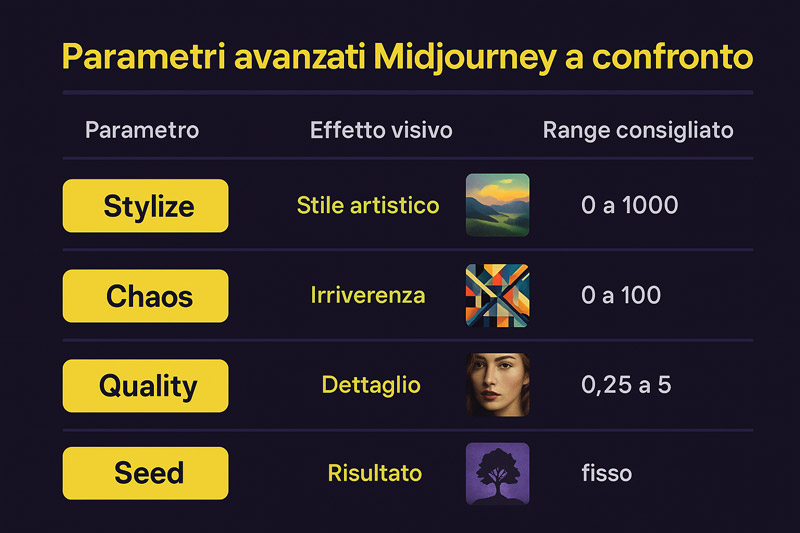Screen dimensions: 800x533
Task: Click the Risultato label
Action: pyautogui.click(x=374, y=473)
